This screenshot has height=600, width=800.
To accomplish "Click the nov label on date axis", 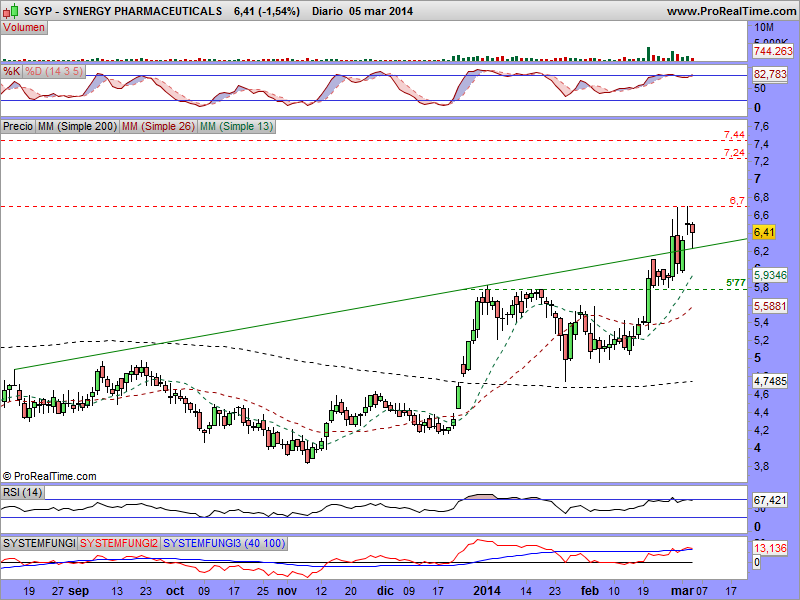I will pyautogui.click(x=287, y=591).
